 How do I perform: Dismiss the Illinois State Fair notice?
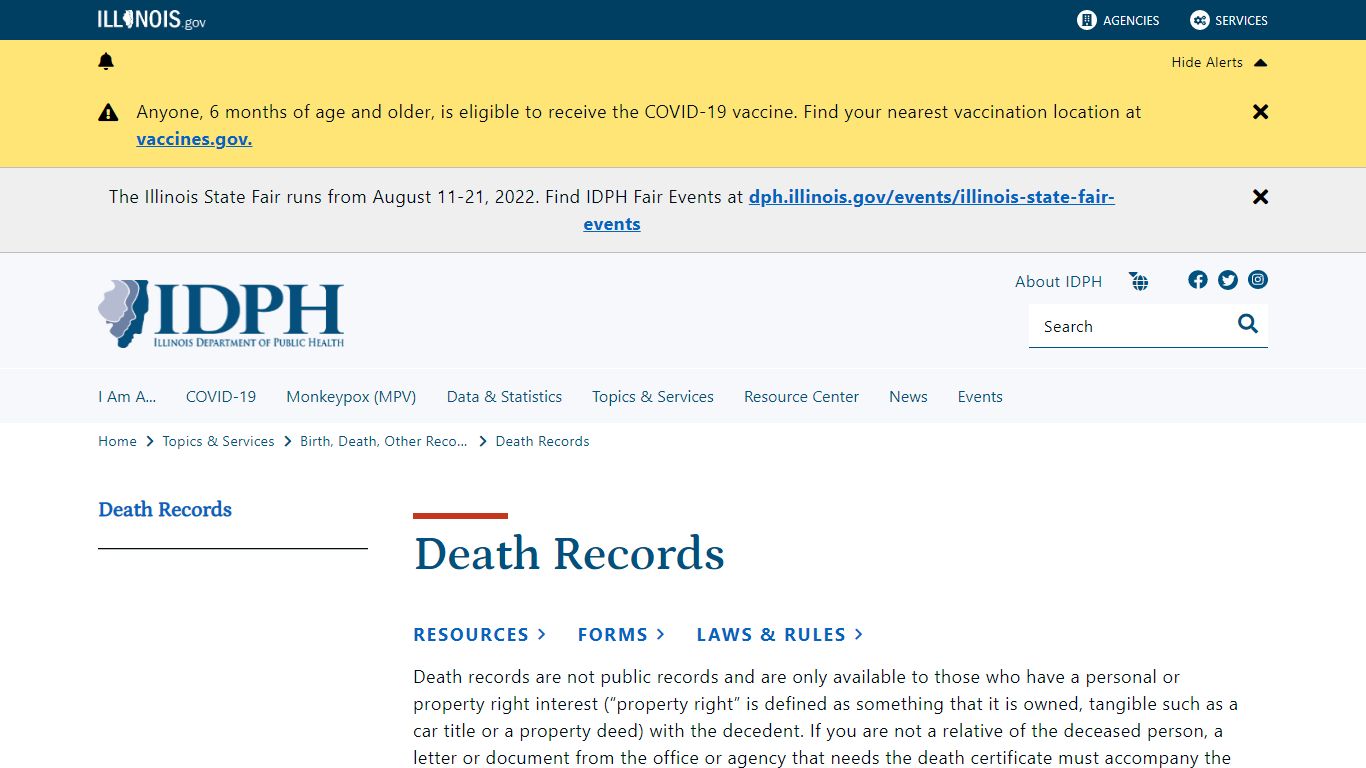[1260, 196]
